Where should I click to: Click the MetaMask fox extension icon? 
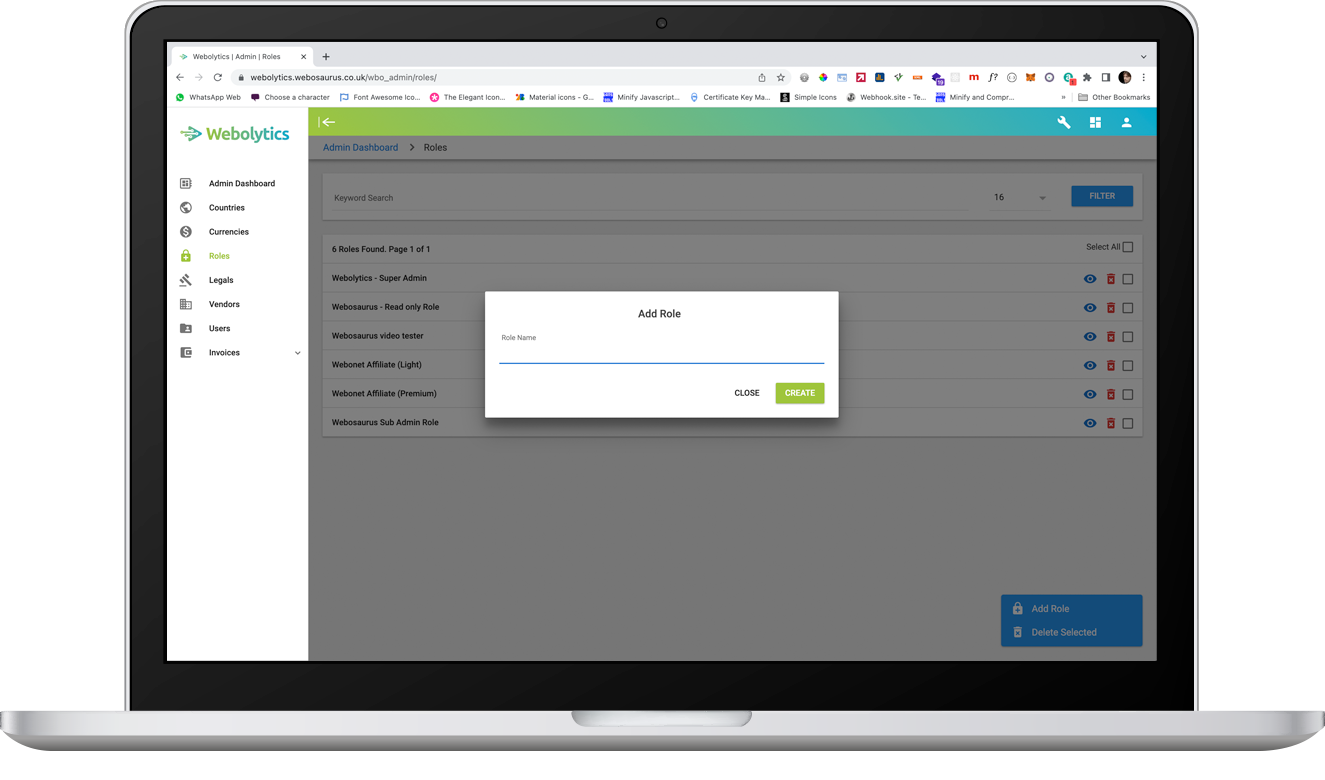(1030, 77)
